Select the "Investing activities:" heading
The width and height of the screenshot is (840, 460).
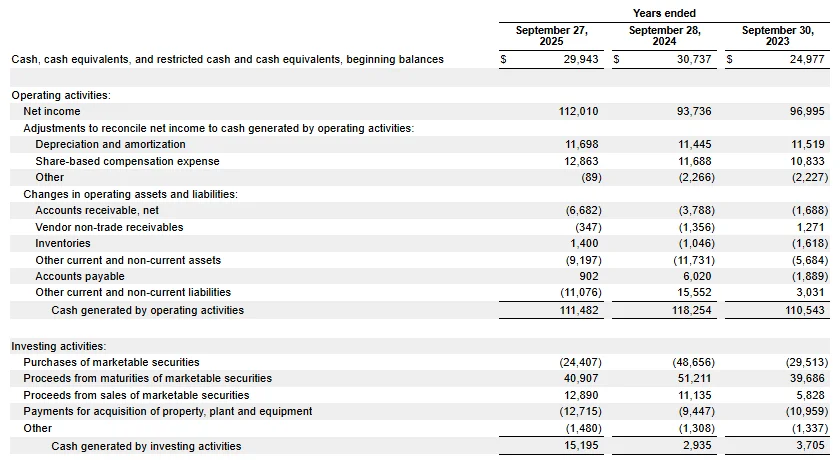pyautogui.click(x=58, y=346)
